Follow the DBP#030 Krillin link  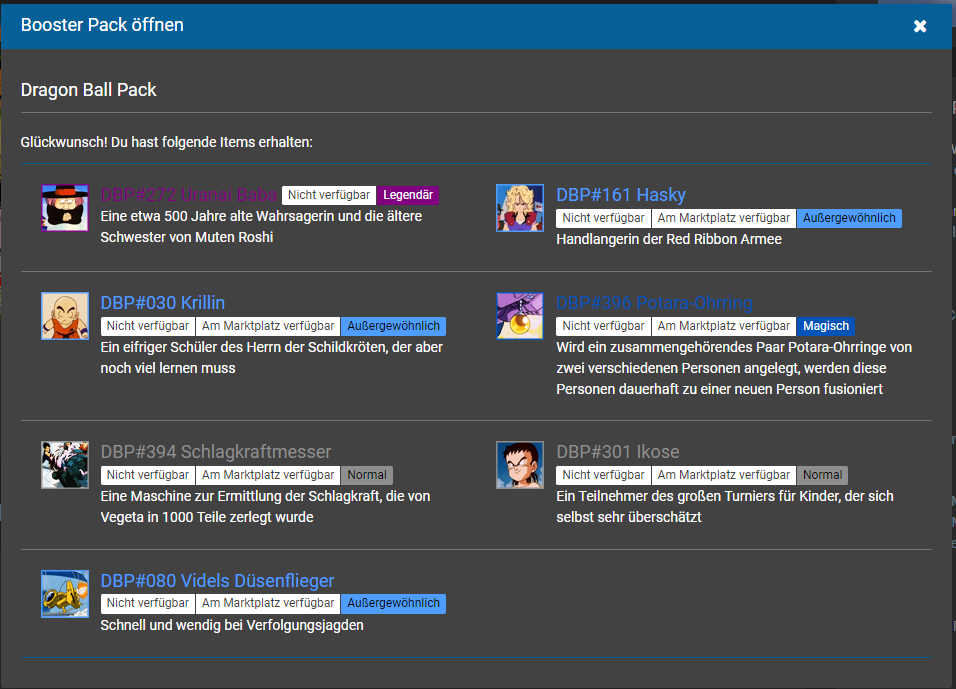pos(163,302)
